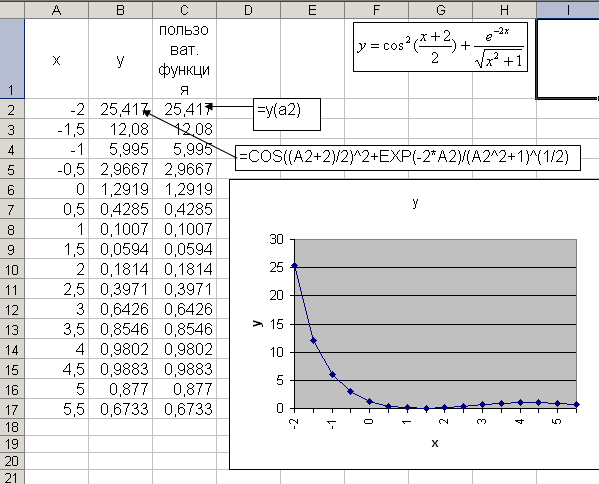Select column G header
This screenshot has height=484, width=599.
tap(440, 10)
